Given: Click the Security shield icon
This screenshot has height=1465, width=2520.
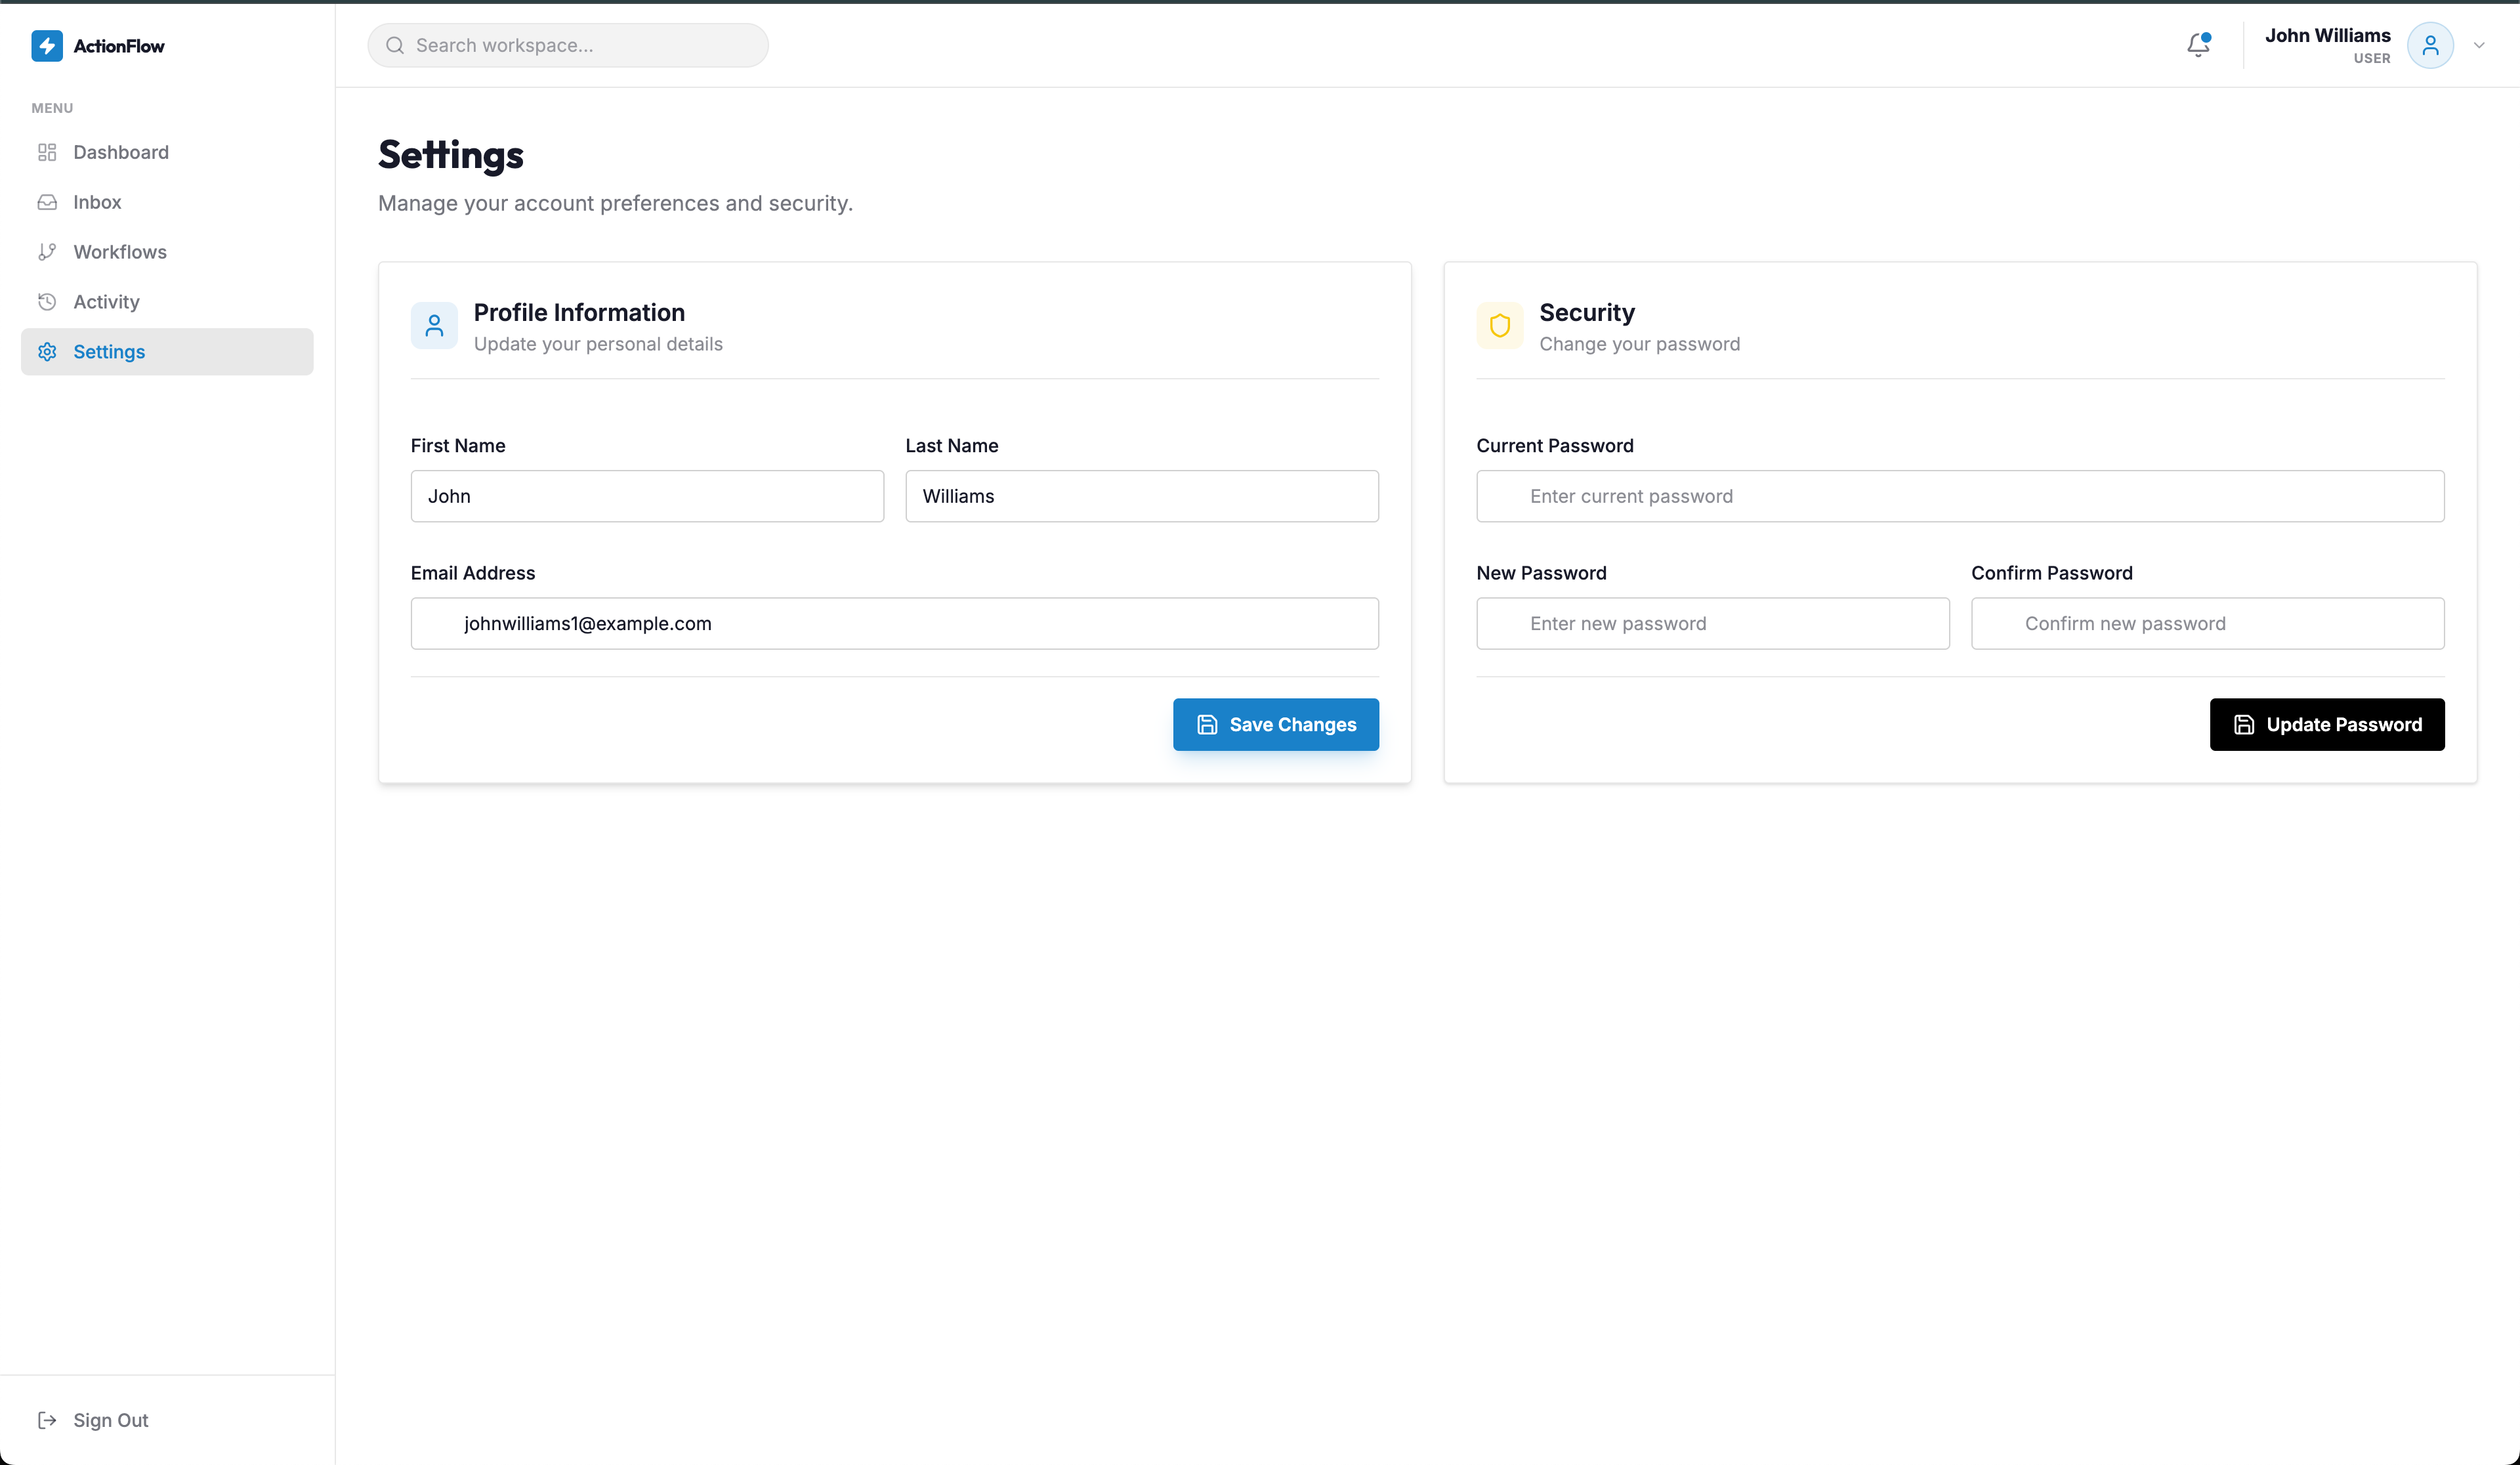Looking at the screenshot, I should pyautogui.click(x=1500, y=325).
